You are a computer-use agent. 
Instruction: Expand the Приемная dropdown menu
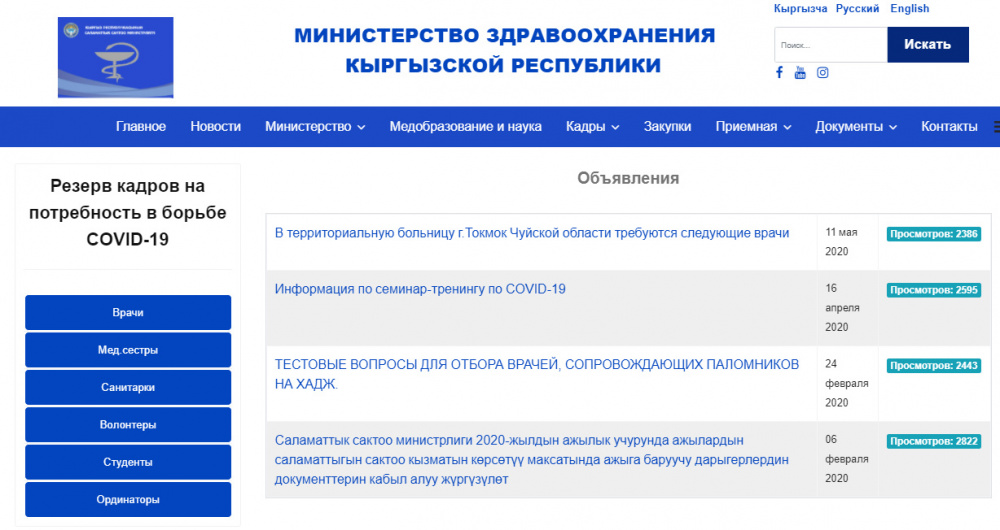753,126
